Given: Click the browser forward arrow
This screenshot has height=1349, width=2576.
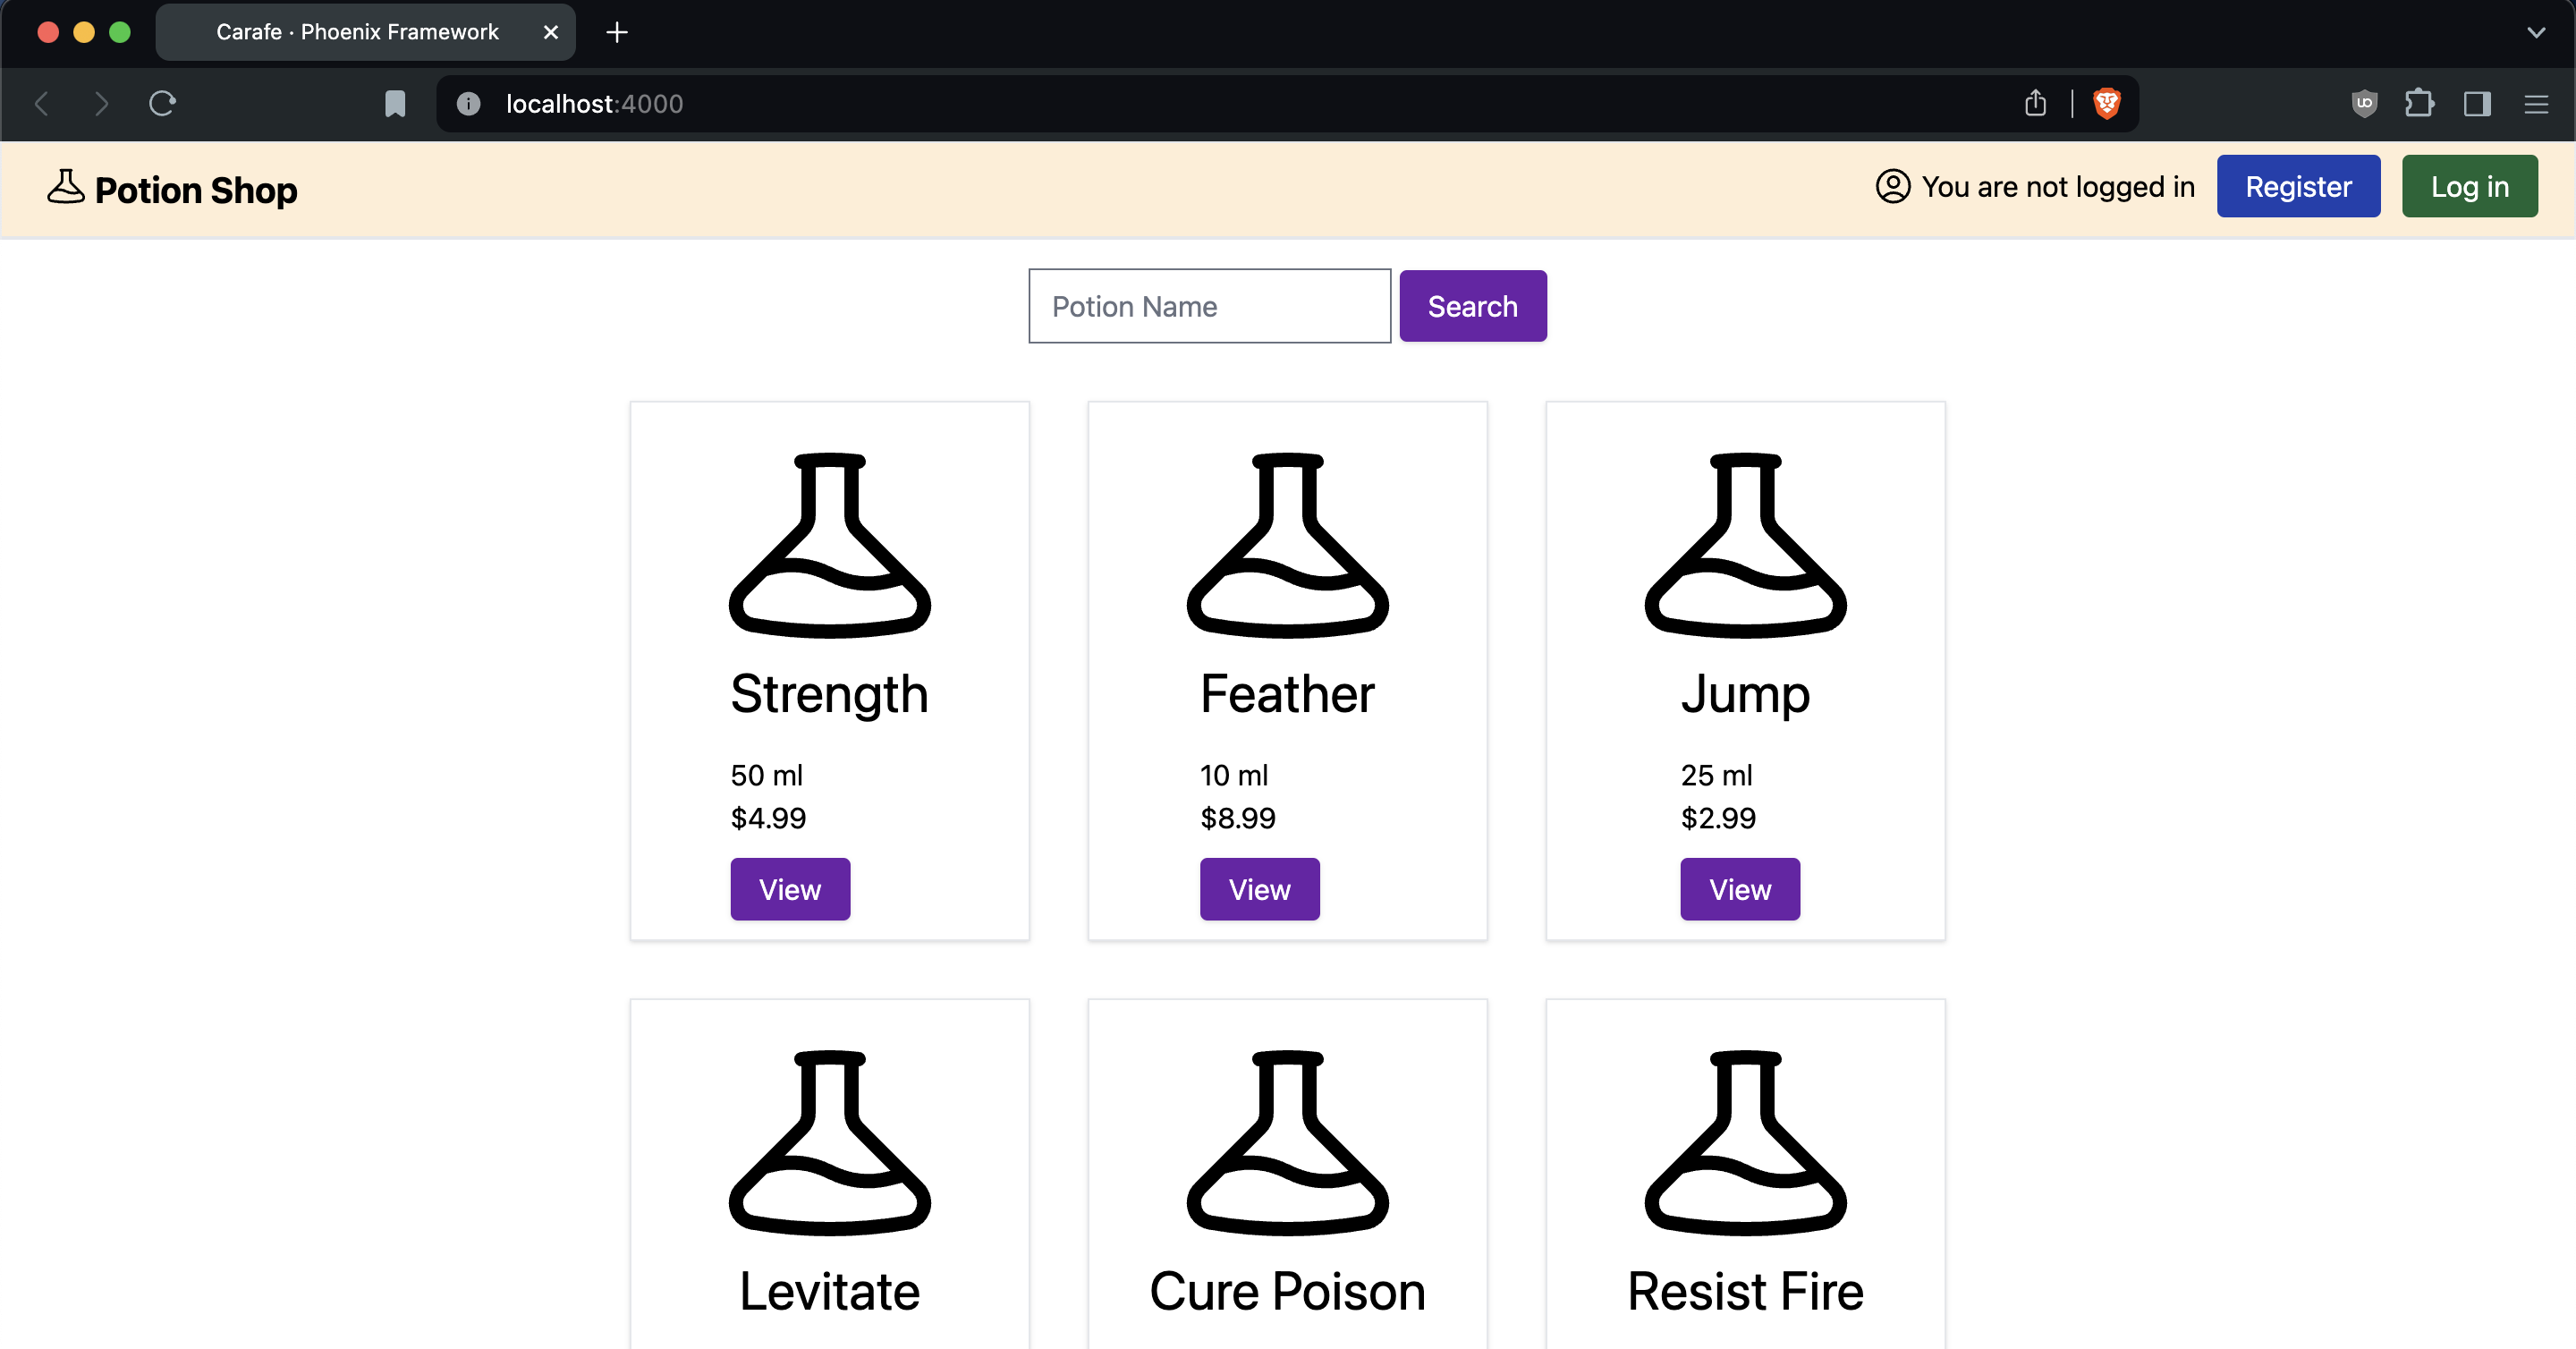Looking at the screenshot, I should (x=101, y=103).
